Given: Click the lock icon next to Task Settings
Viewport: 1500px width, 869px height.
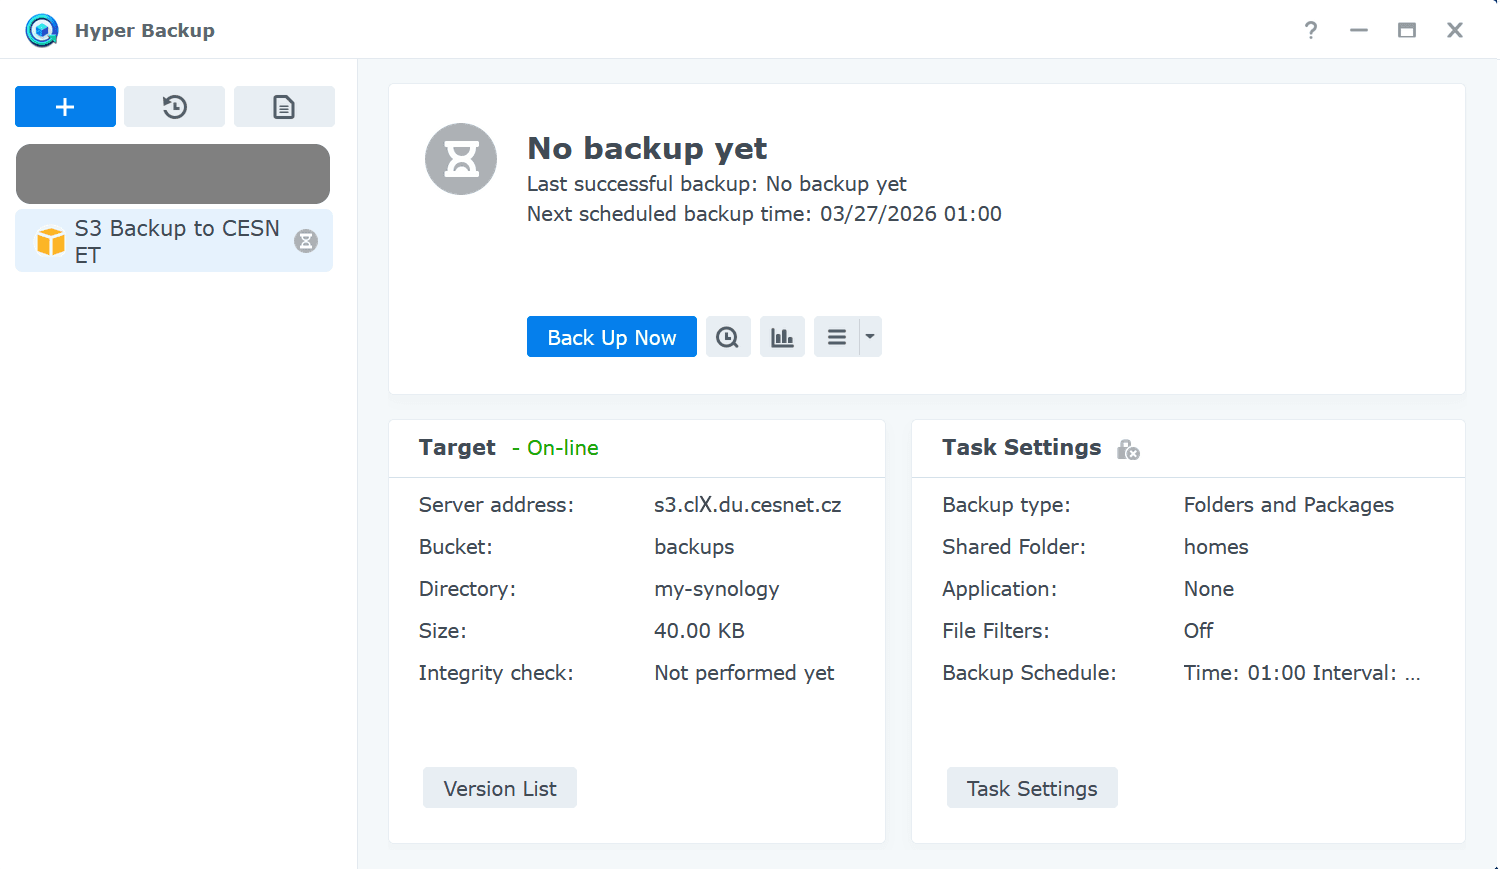Looking at the screenshot, I should click(1128, 450).
